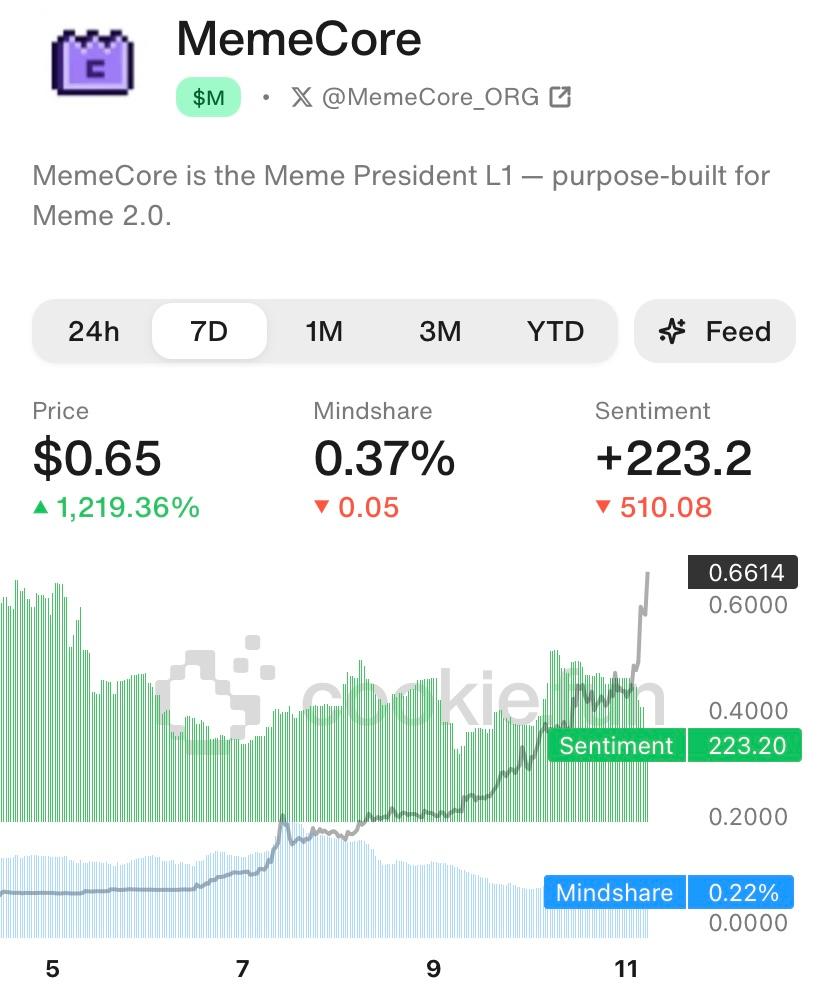Select the 7D timeframe tab
828x998 pixels.
pos(209,331)
